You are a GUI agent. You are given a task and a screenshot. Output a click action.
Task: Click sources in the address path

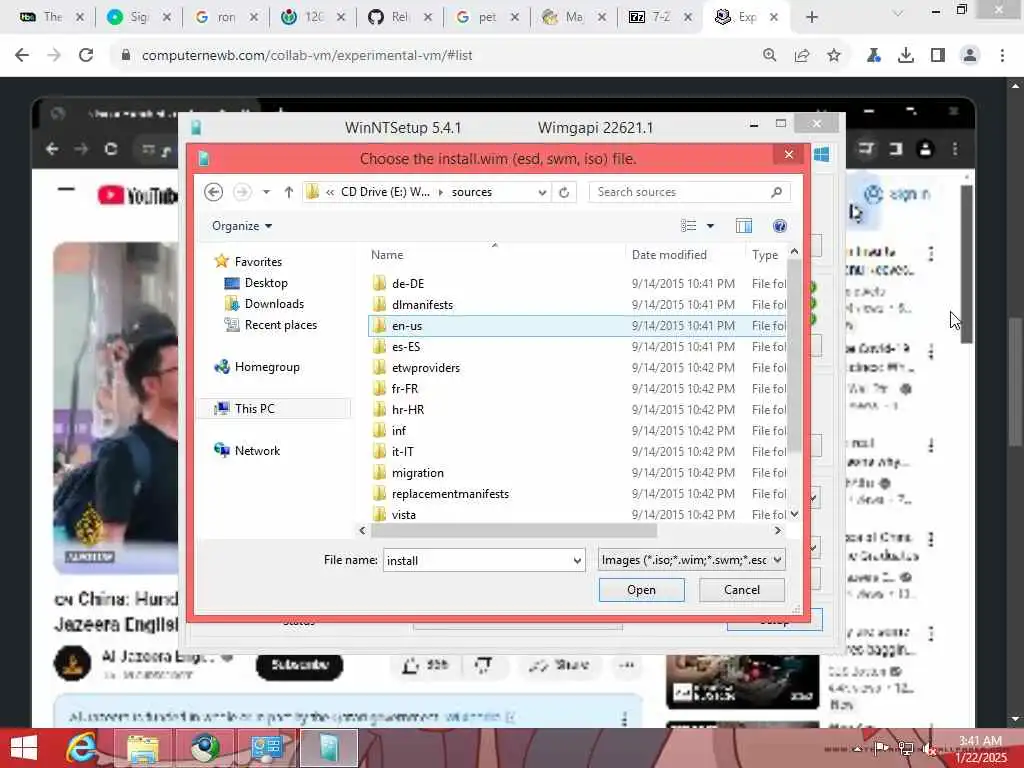click(472, 192)
